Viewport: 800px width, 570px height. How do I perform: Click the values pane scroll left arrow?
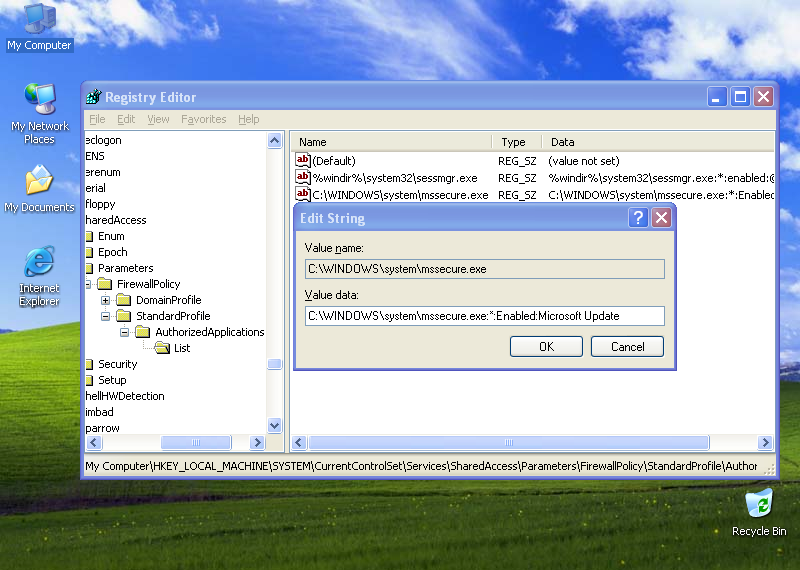[x=299, y=442]
